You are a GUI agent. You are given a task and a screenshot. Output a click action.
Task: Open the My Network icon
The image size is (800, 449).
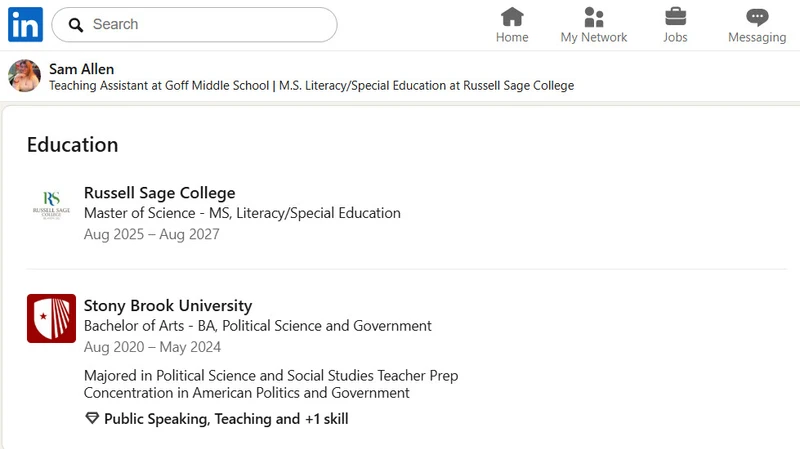pos(593,17)
